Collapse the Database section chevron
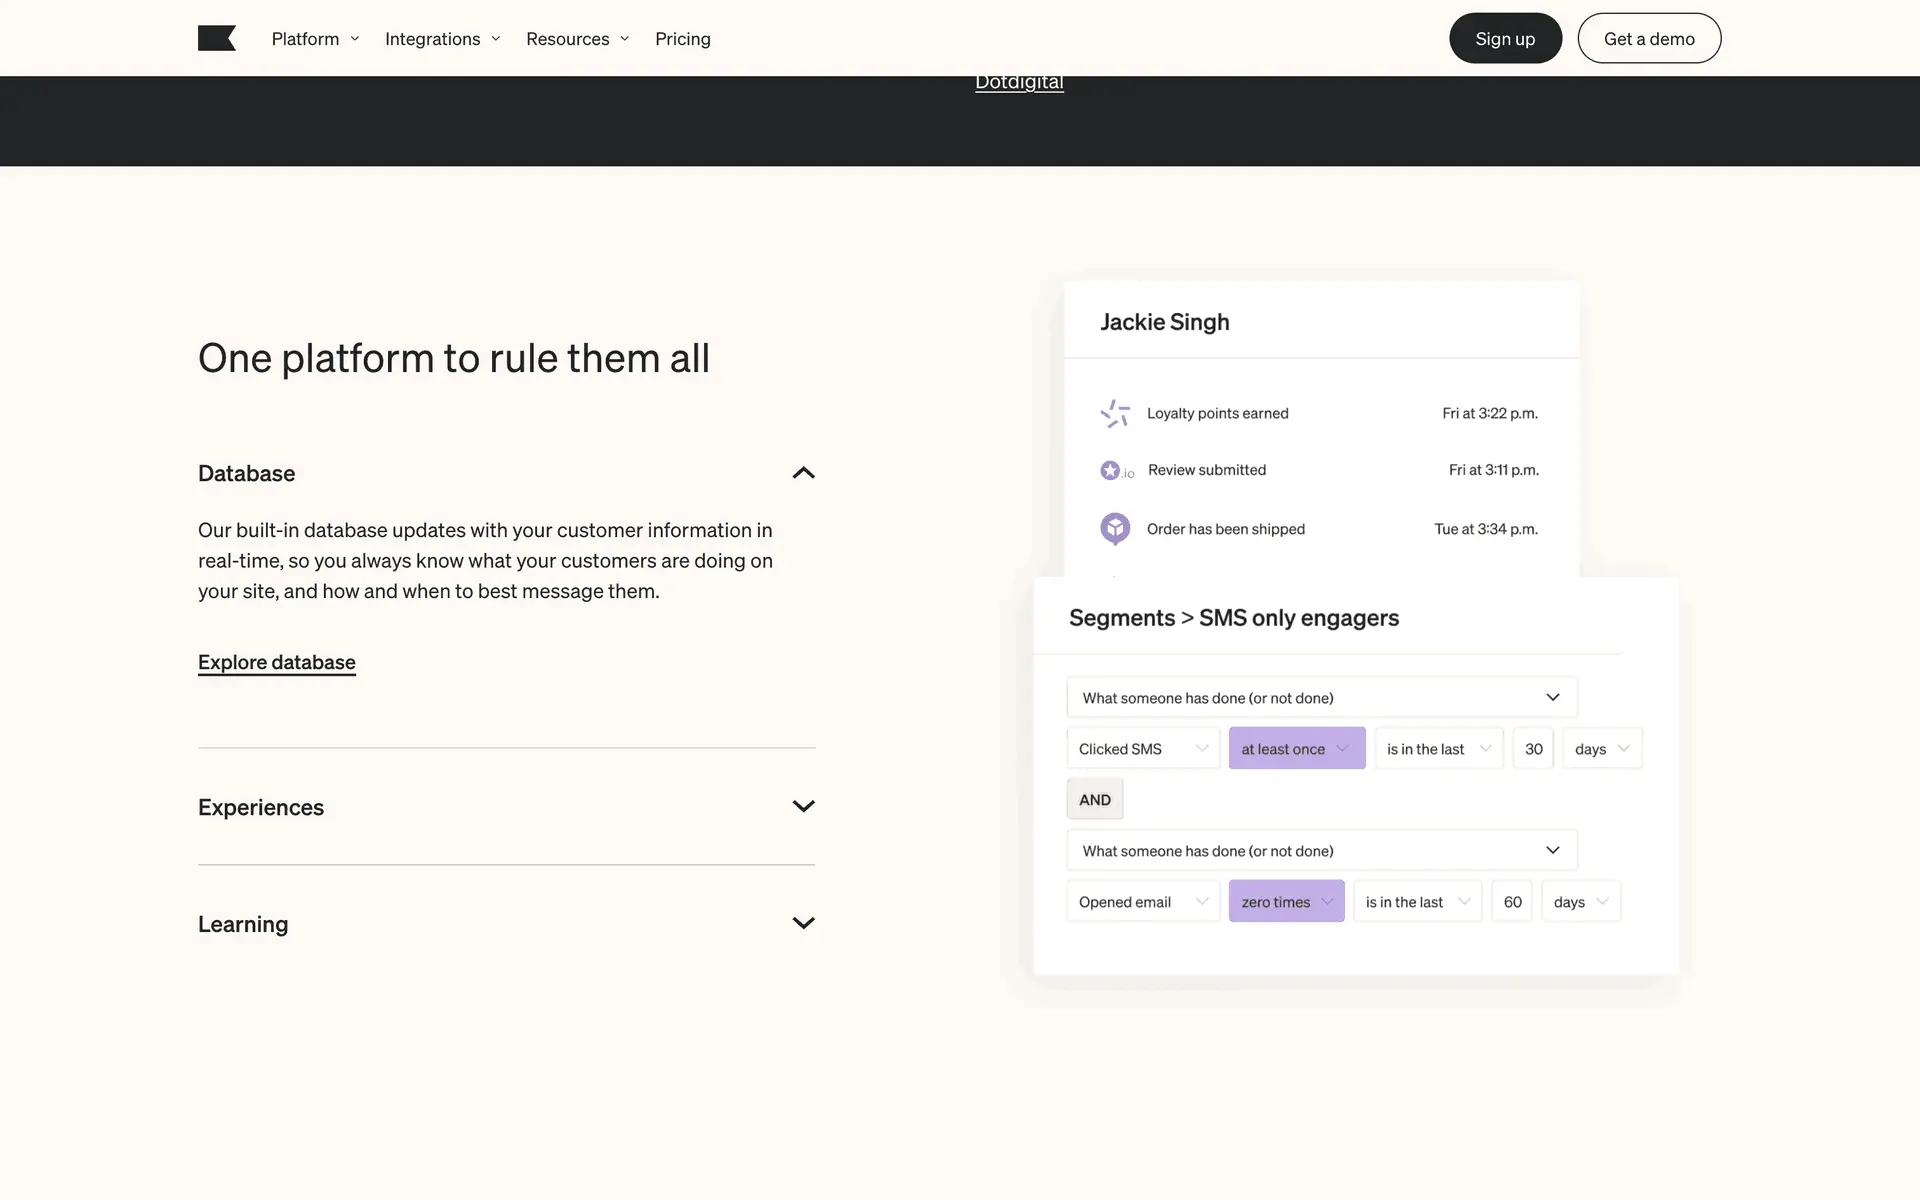 pyautogui.click(x=803, y=473)
